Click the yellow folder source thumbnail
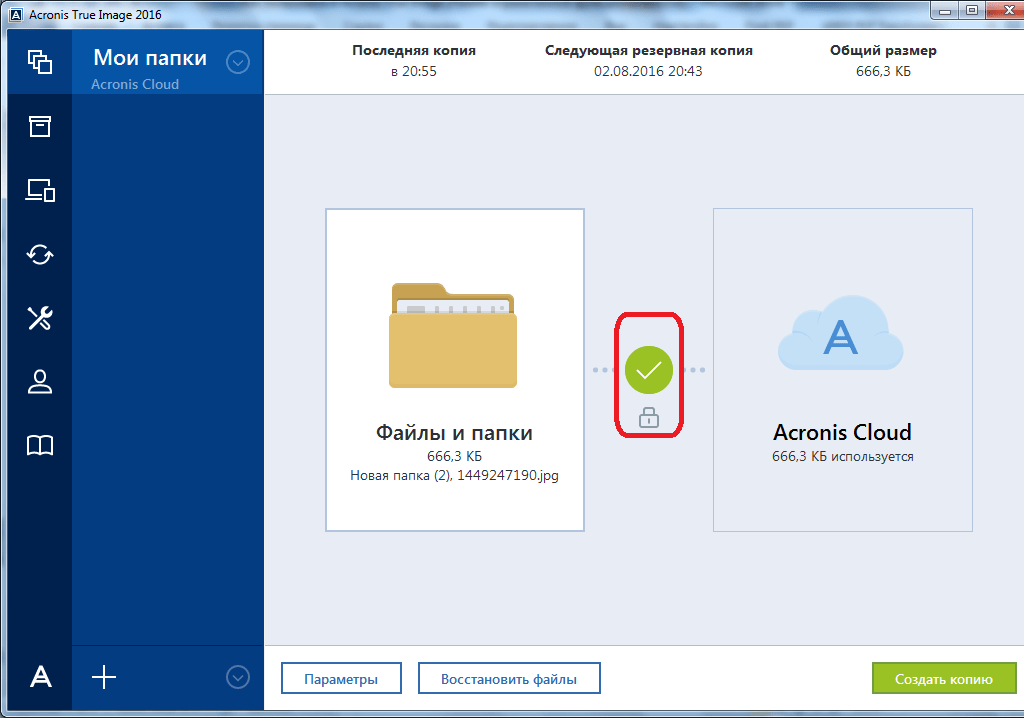Image resolution: width=1024 pixels, height=718 pixels. (x=453, y=336)
